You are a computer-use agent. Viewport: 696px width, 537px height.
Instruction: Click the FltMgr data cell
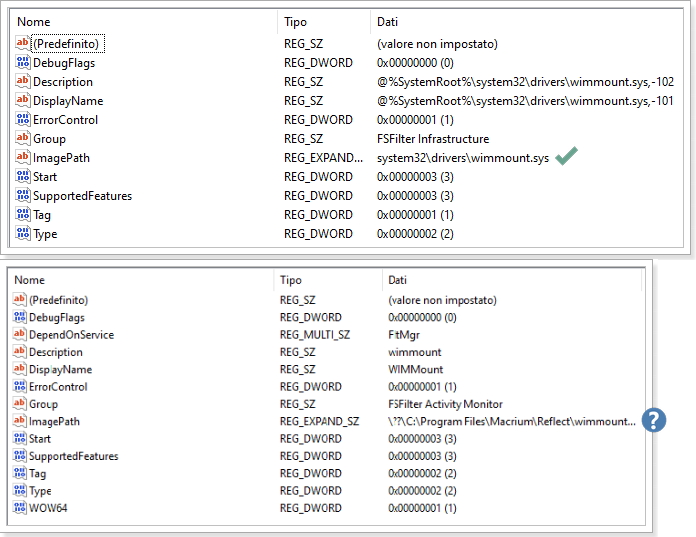click(x=404, y=335)
